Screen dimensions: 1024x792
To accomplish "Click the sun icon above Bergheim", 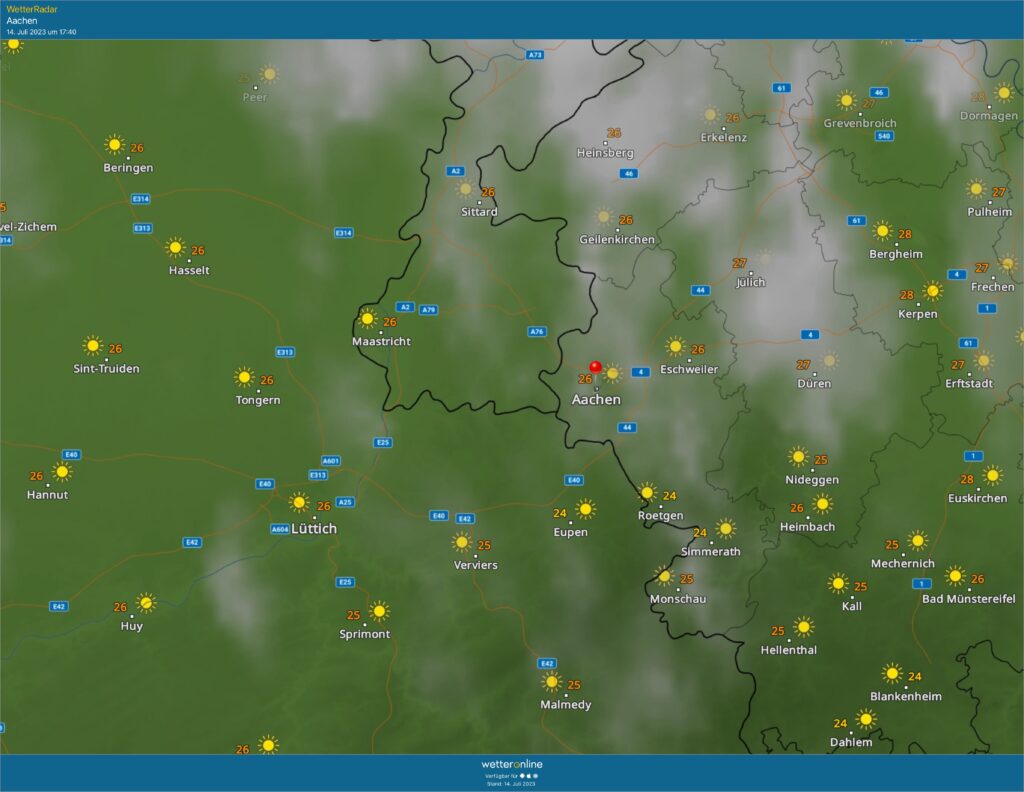I will coord(882,231).
